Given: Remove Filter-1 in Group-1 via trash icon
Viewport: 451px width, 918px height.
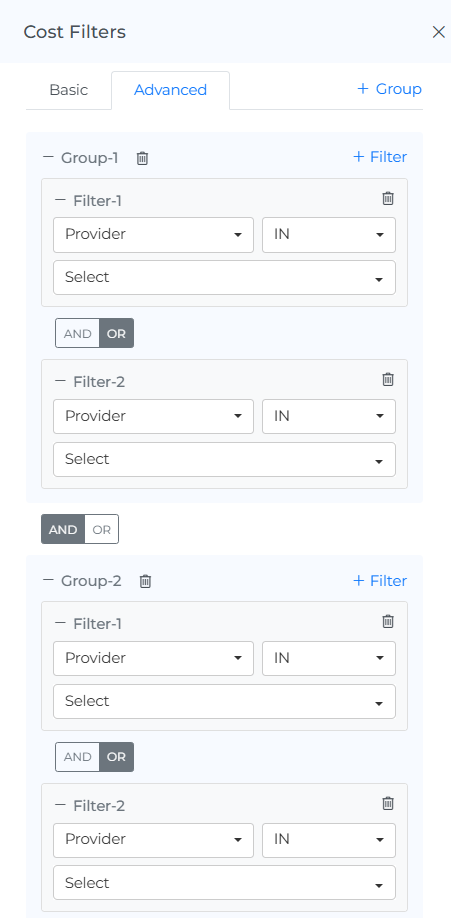Looking at the screenshot, I should point(388,198).
